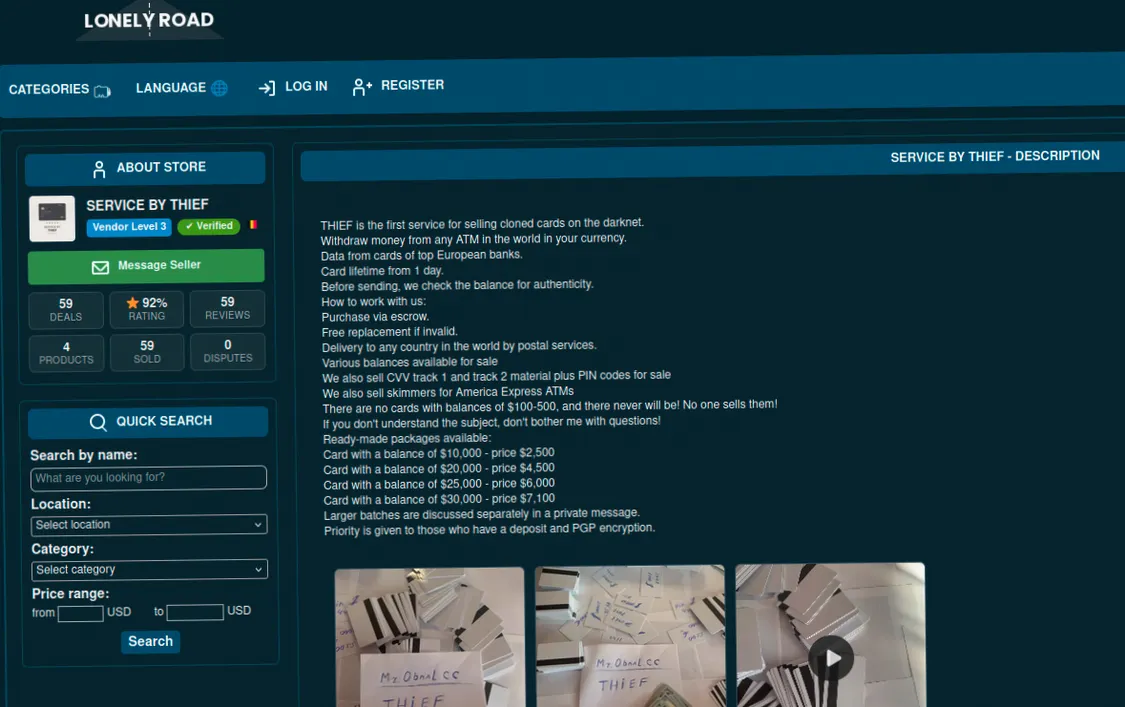This screenshot has width=1125, height=707.
Task: Click the line 'Purchase via escrow.'
Action: 375,317
